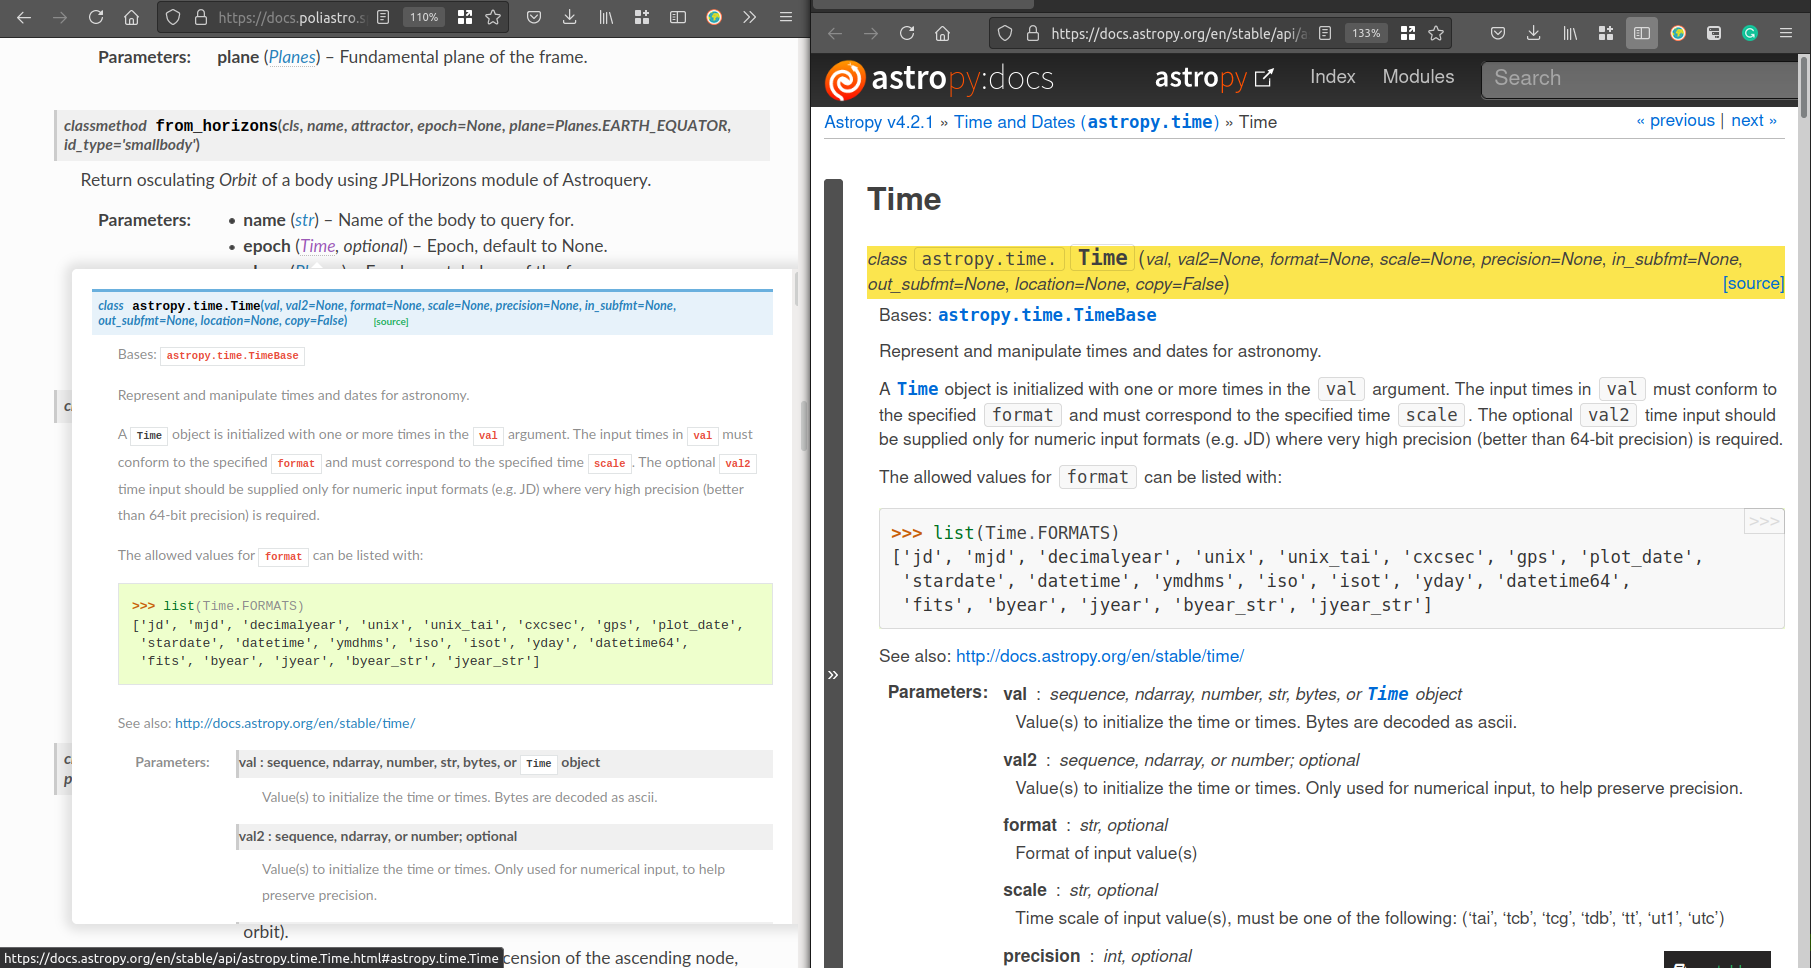Image resolution: width=1811 pixels, height=968 pixels.
Task: Toggle the >>> prompt in code block
Action: (x=1764, y=522)
